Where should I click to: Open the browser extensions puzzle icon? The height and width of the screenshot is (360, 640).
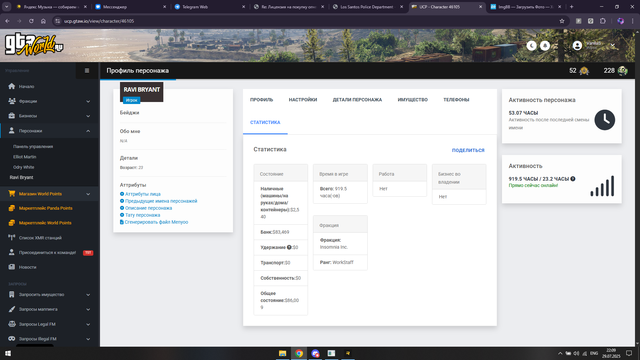(x=602, y=21)
